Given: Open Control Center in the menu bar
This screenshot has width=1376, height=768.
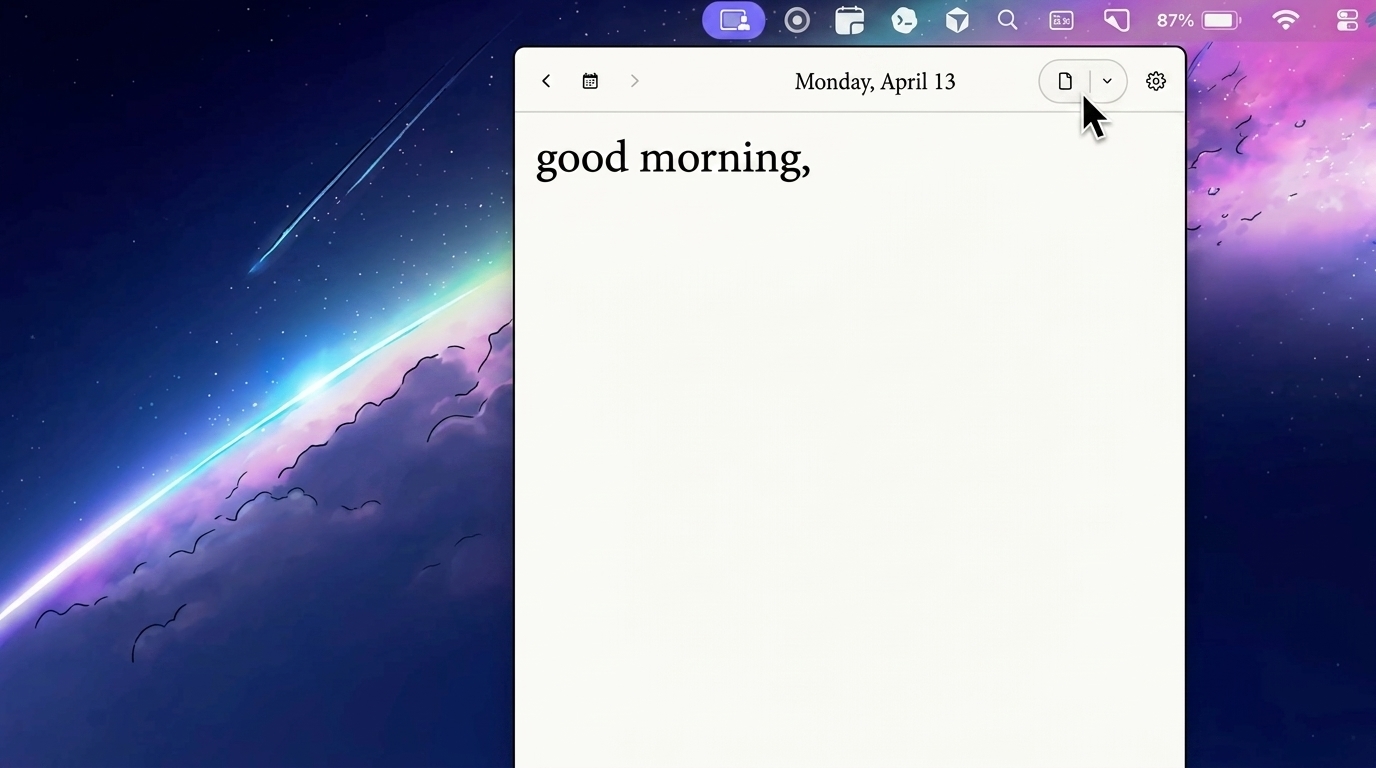Looking at the screenshot, I should point(1346,20).
